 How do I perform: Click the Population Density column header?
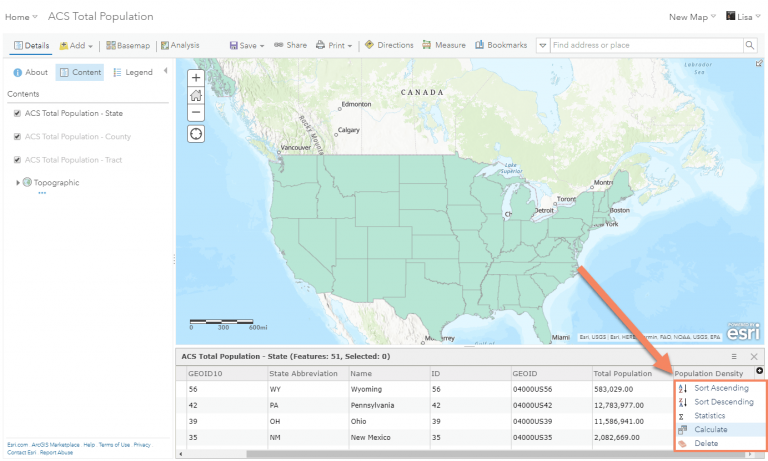click(x=709, y=373)
